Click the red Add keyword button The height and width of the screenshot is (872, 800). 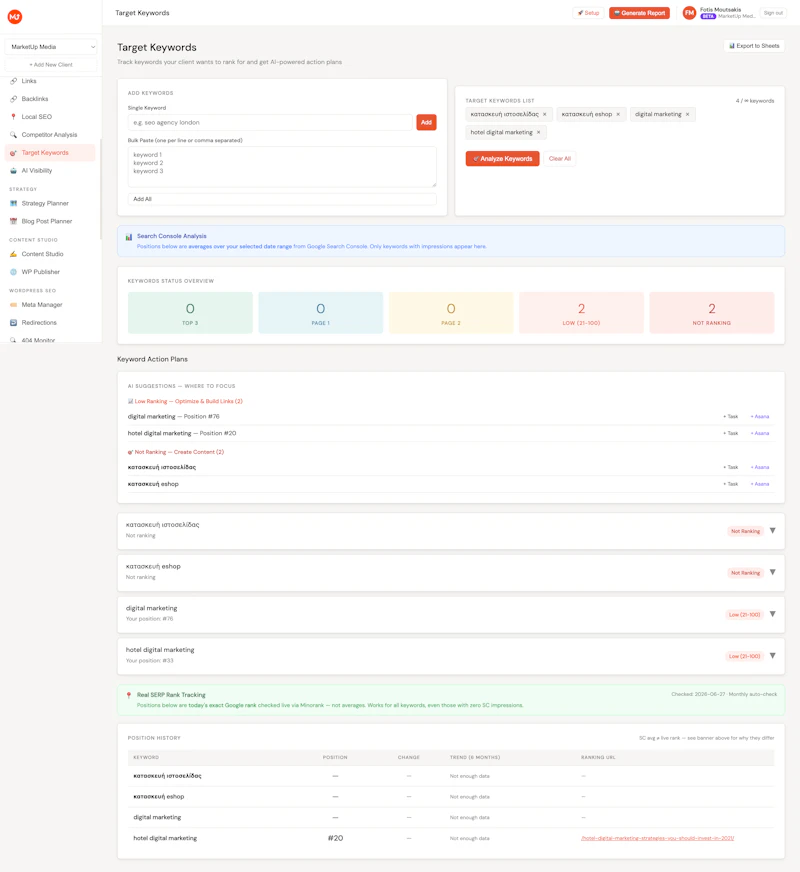(426, 122)
